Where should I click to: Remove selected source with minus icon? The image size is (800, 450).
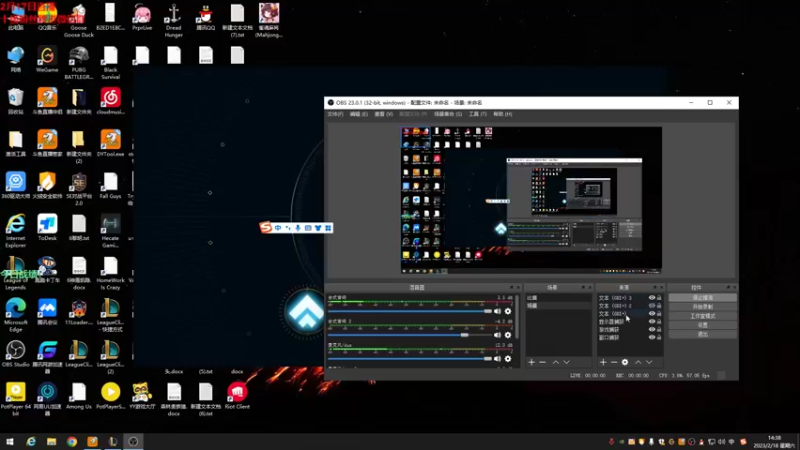pos(614,362)
